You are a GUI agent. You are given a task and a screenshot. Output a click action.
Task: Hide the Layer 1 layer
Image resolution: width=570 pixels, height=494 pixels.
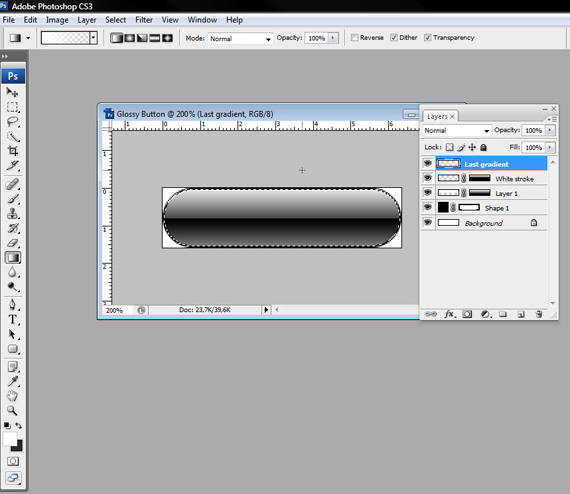point(428,193)
